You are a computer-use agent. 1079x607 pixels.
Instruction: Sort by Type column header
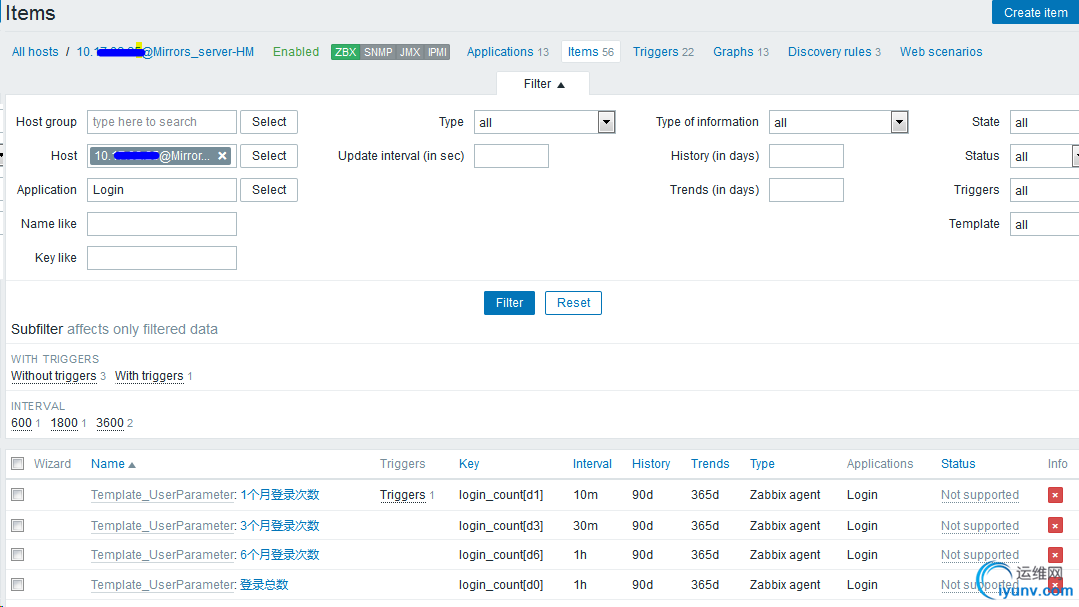(x=762, y=464)
